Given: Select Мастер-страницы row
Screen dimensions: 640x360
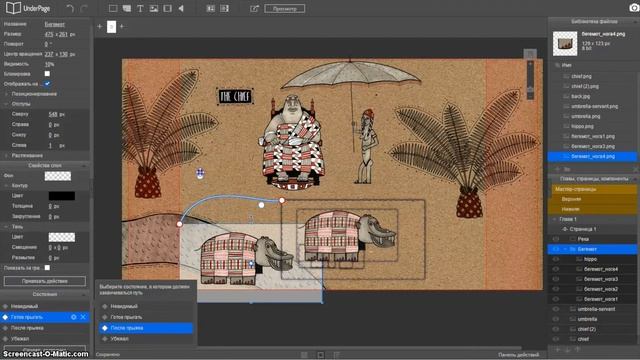Looking at the screenshot, I should 592,189.
